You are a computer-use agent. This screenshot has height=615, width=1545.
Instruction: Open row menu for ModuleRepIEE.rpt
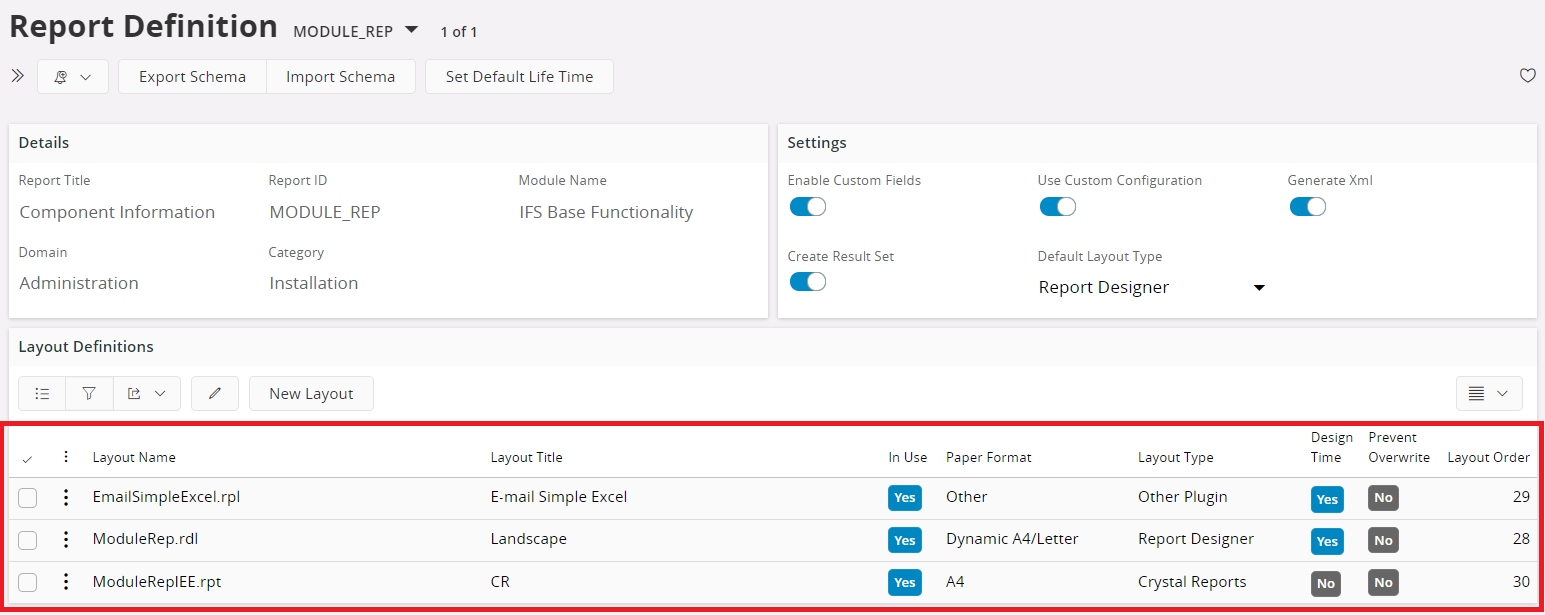pyautogui.click(x=66, y=581)
